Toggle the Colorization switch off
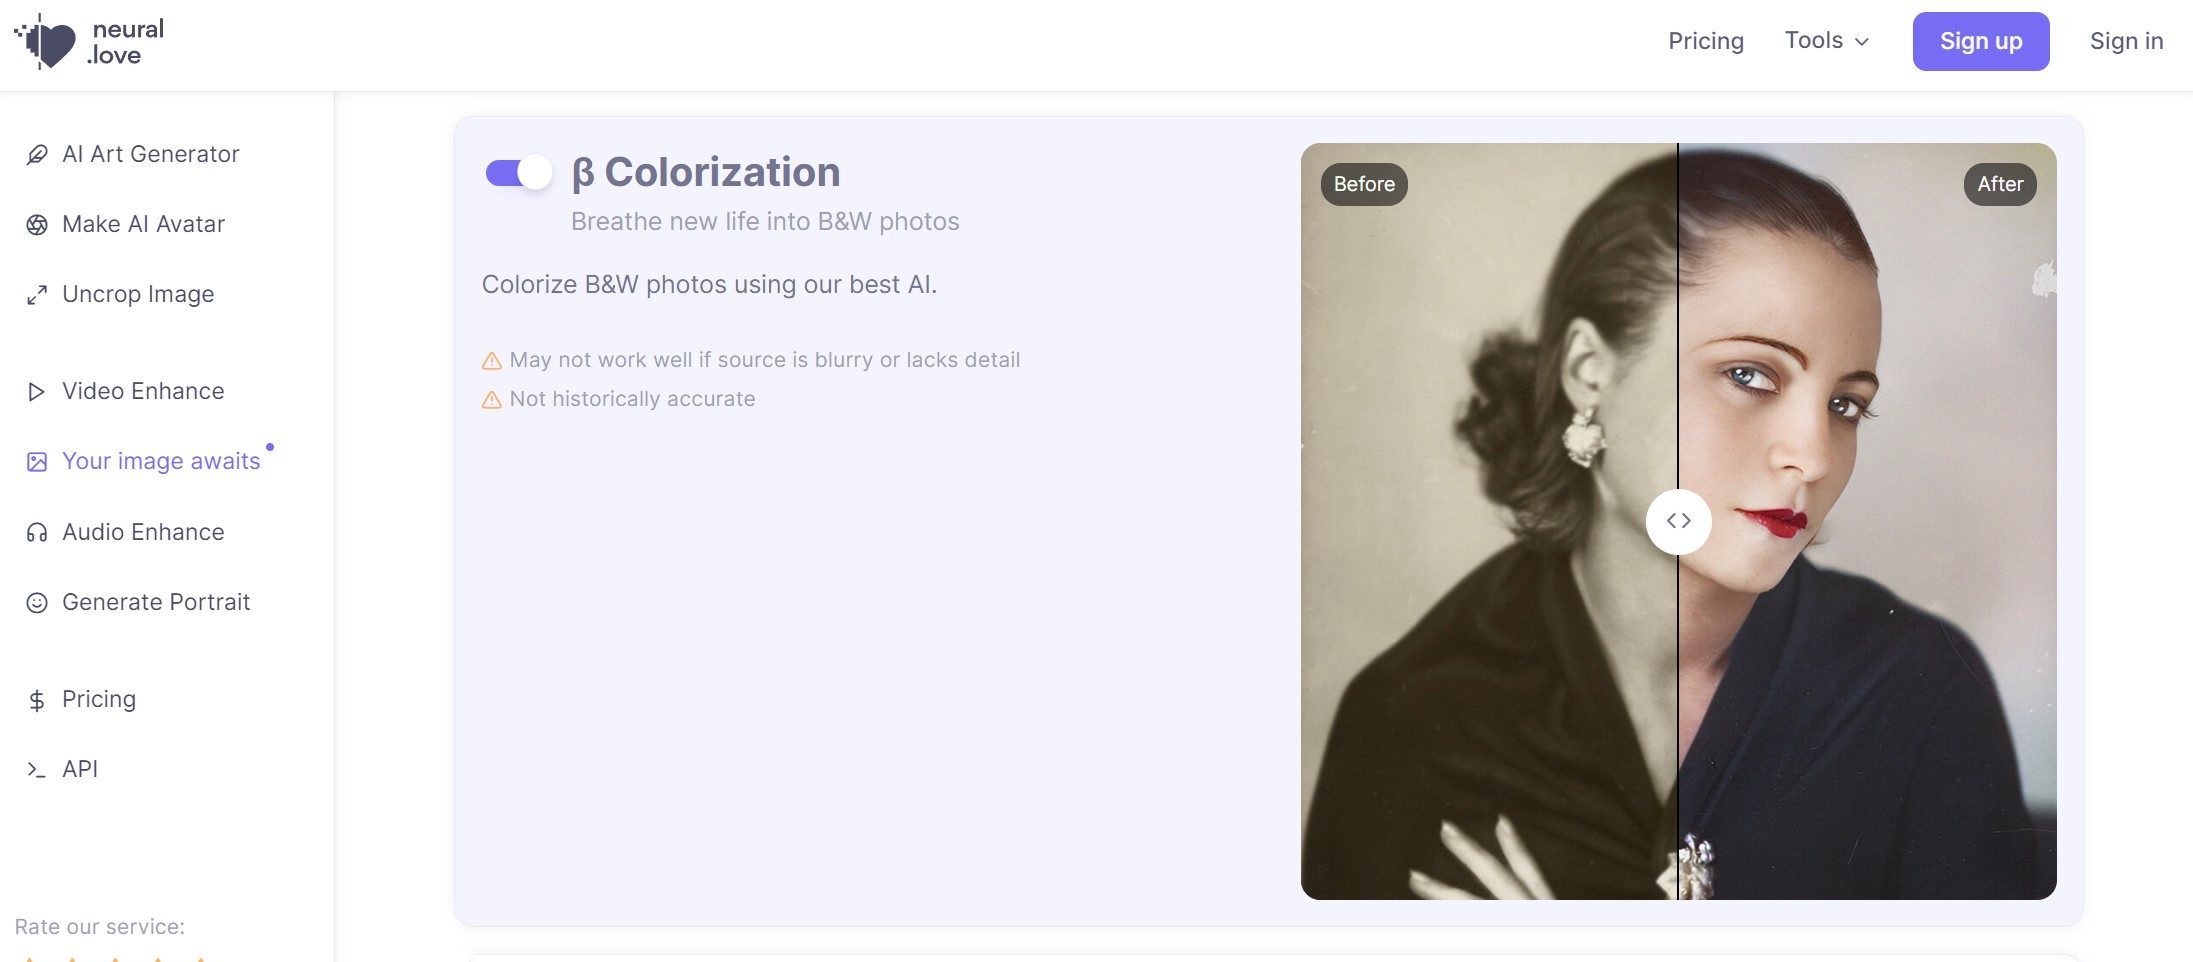This screenshot has height=962, width=2193. click(519, 173)
